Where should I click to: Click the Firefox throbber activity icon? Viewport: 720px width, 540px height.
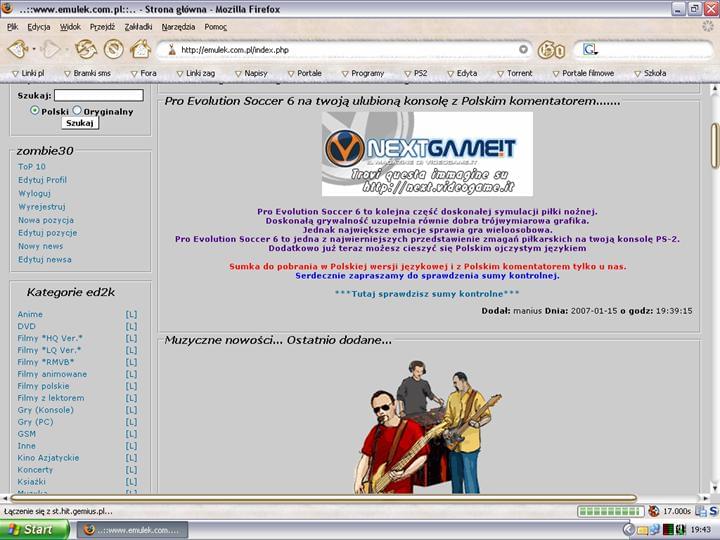point(708,26)
